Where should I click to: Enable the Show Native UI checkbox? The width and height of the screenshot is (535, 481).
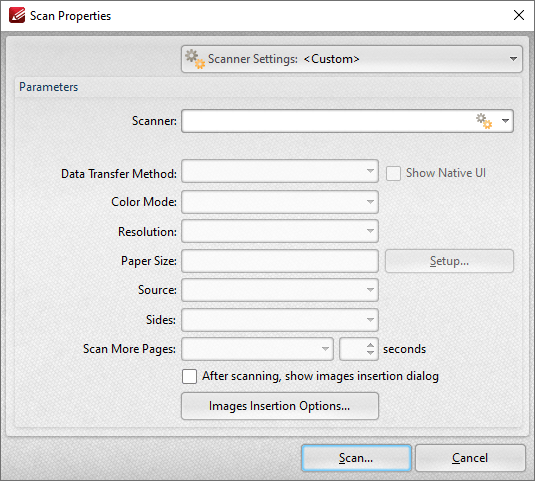coord(393,173)
